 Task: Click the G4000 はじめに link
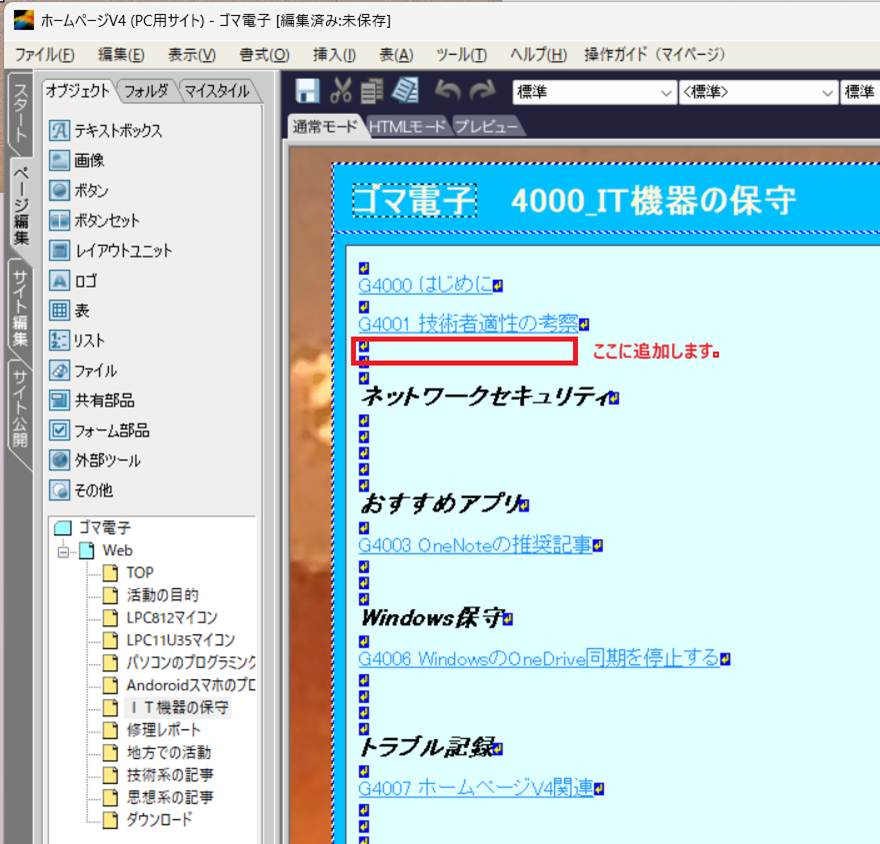[425, 285]
